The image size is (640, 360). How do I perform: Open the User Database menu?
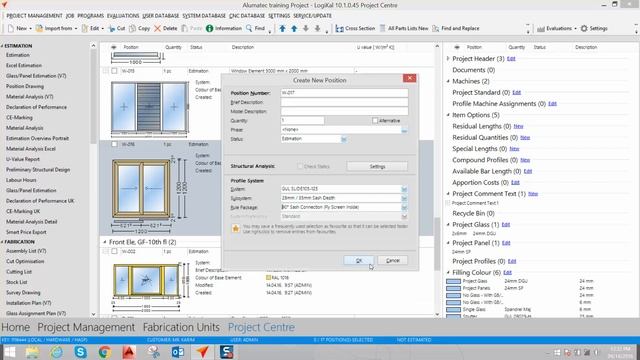[161, 16]
